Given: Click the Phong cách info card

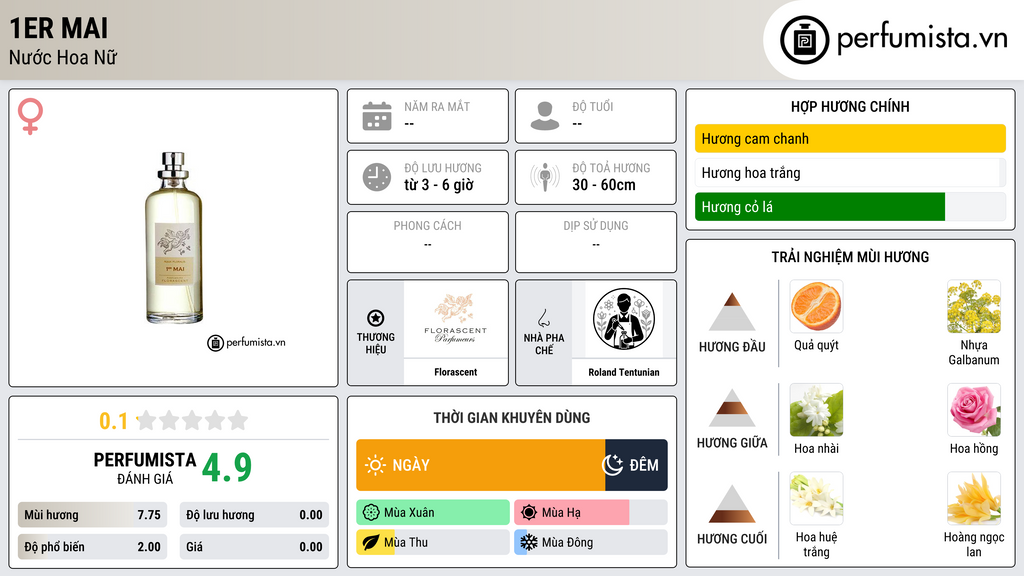Looking at the screenshot, I should click(x=428, y=242).
